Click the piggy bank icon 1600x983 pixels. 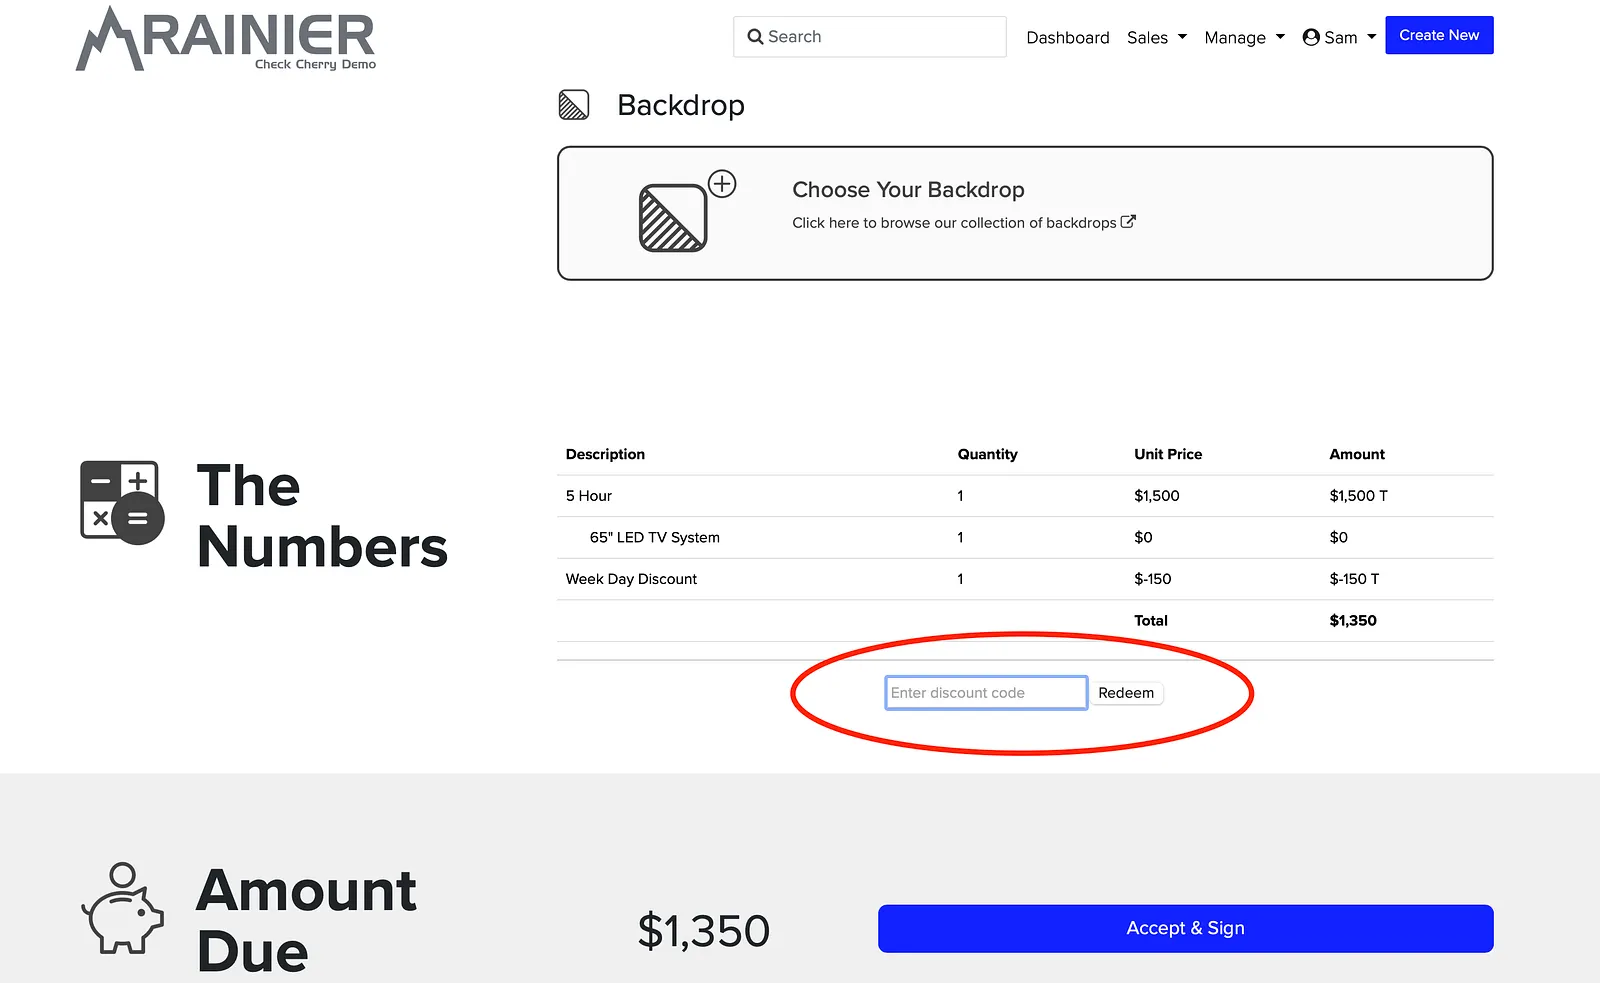(x=122, y=908)
